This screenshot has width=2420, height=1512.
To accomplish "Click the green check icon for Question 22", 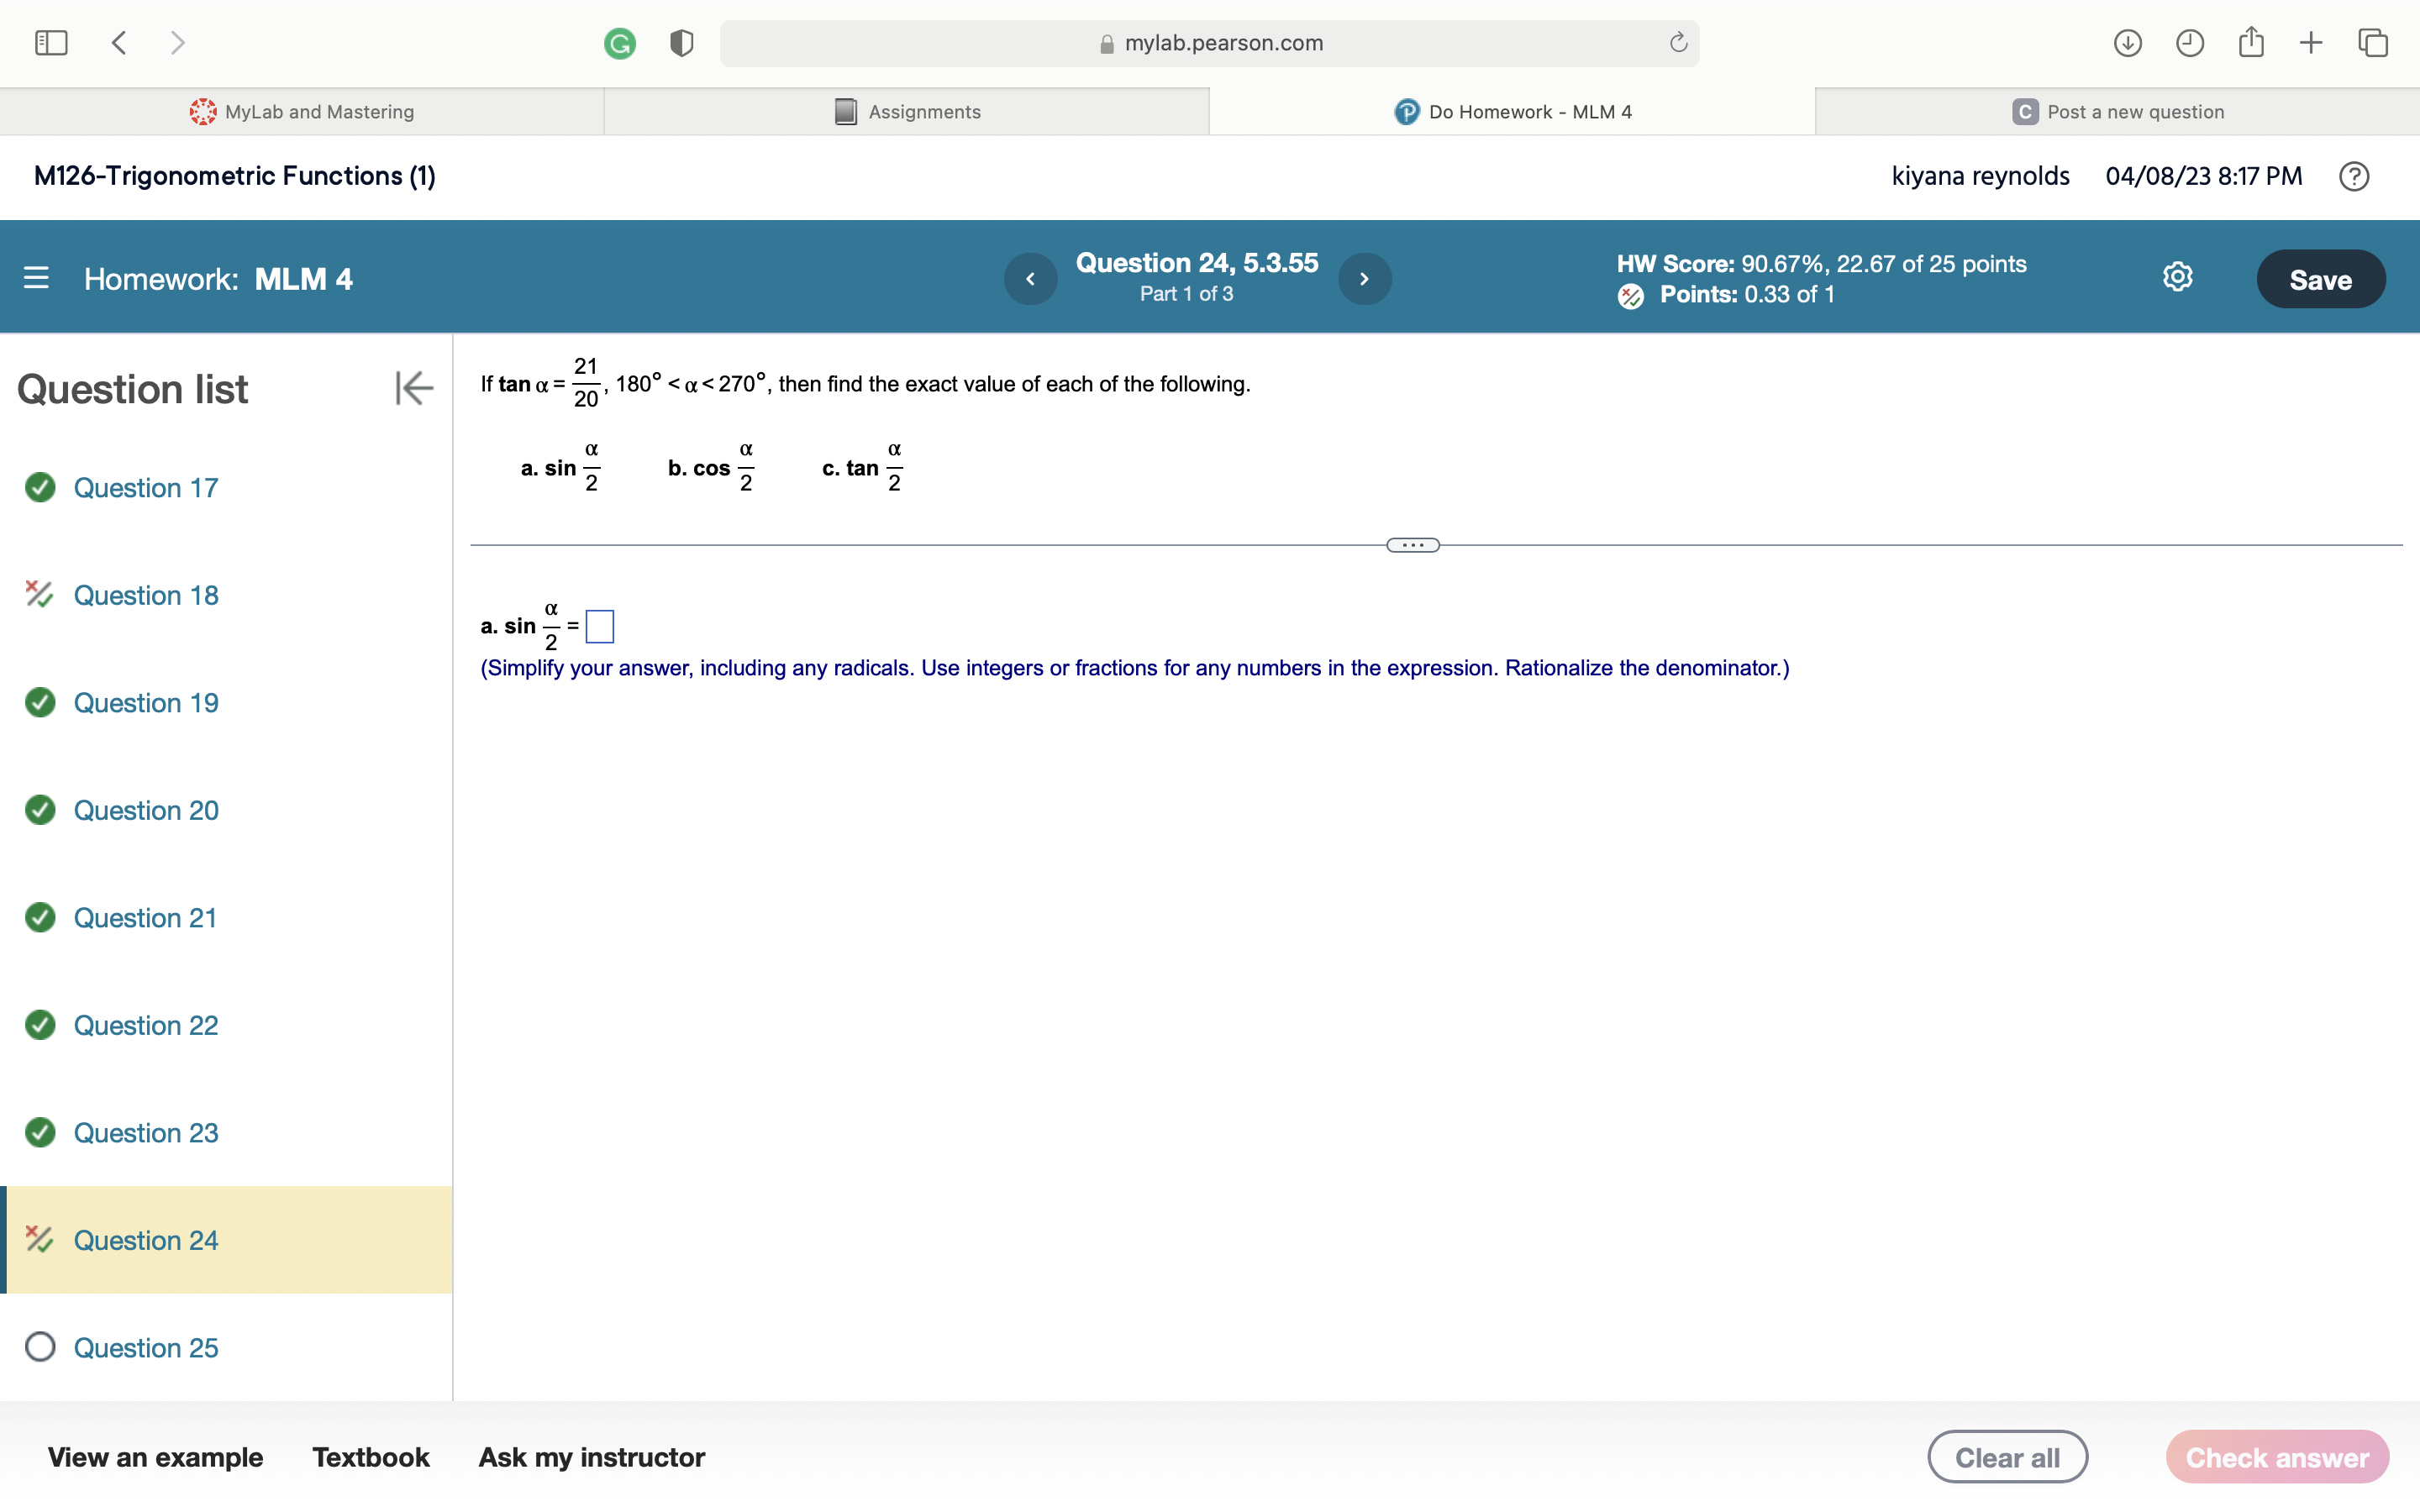I will [40, 1025].
